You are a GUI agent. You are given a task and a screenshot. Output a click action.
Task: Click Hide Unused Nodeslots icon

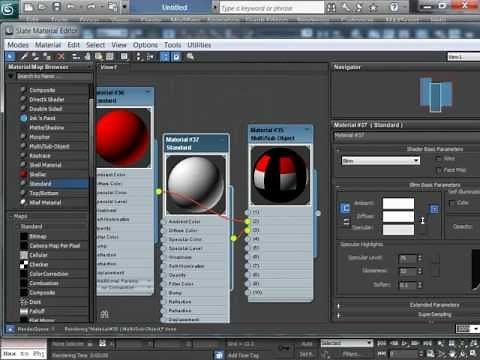(87, 57)
